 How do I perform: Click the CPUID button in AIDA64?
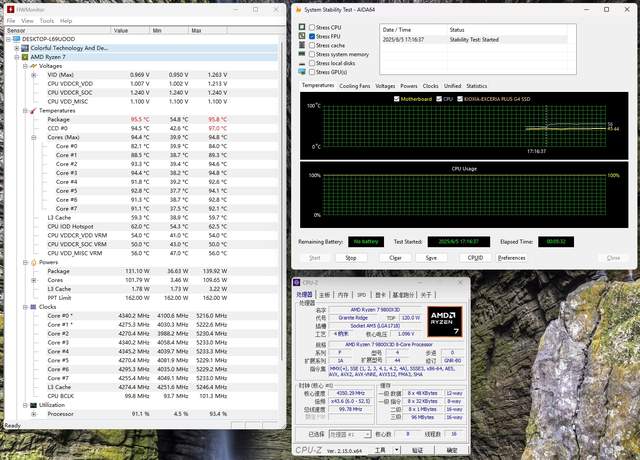475,258
